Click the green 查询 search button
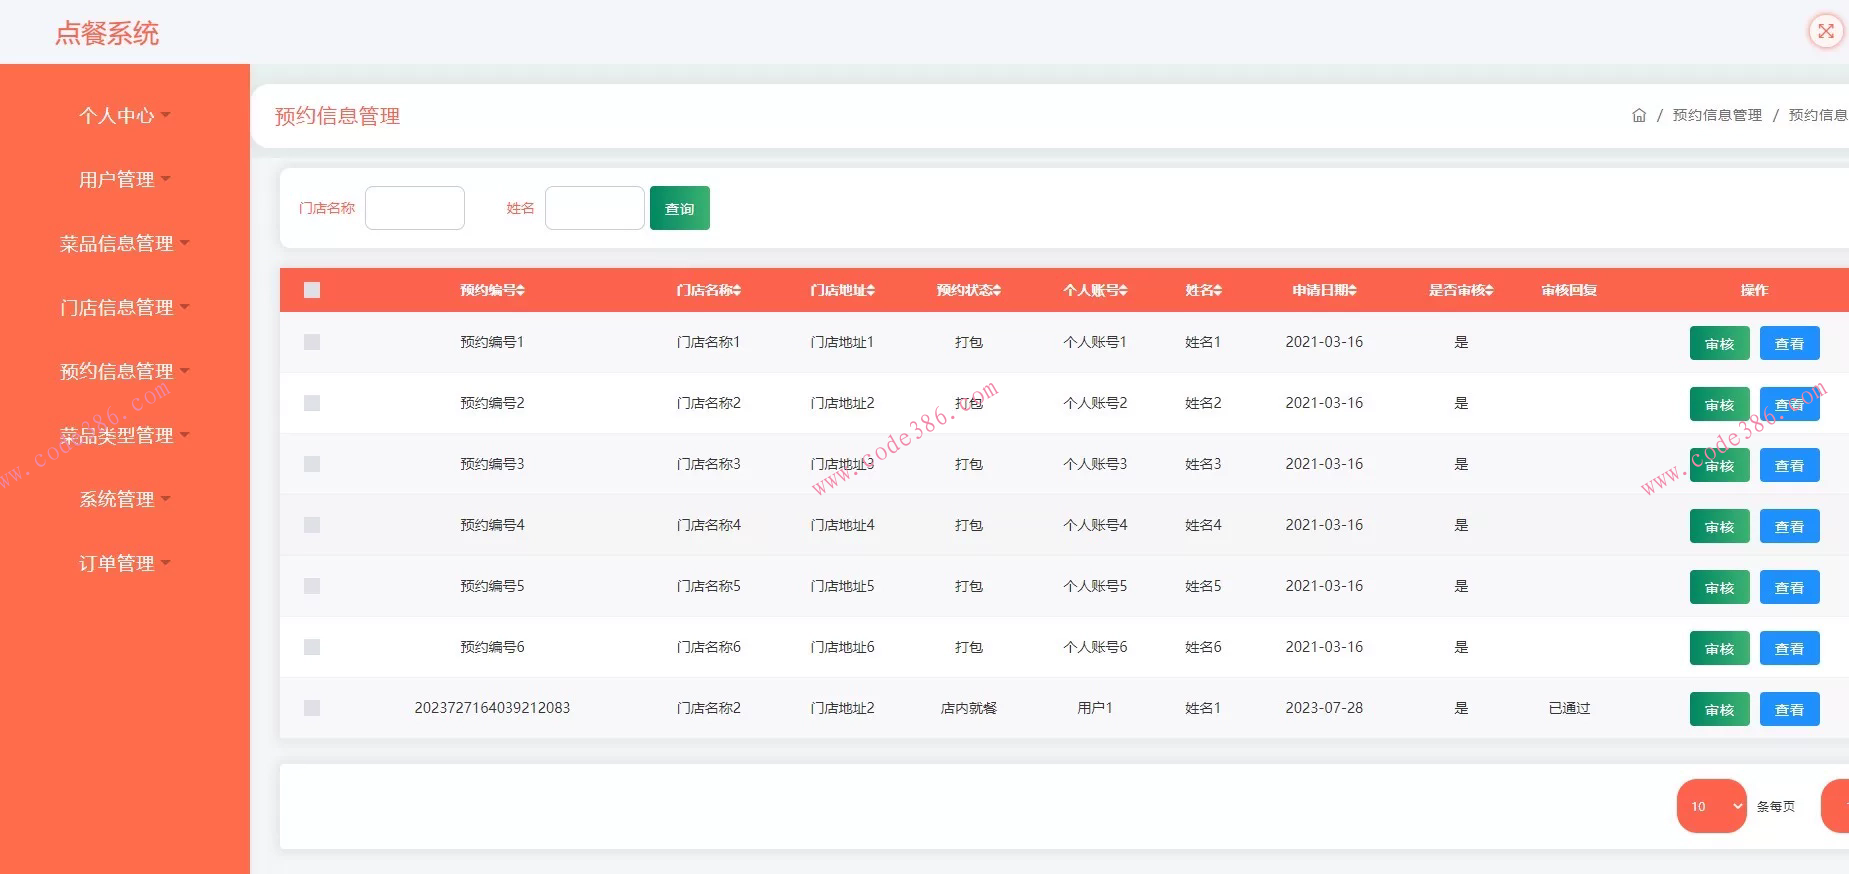Image resolution: width=1849 pixels, height=874 pixels. click(679, 208)
